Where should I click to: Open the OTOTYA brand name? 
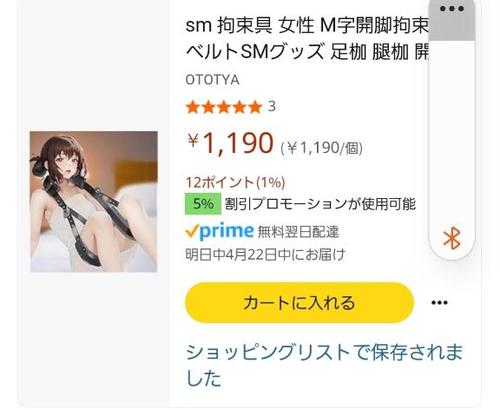212,80
